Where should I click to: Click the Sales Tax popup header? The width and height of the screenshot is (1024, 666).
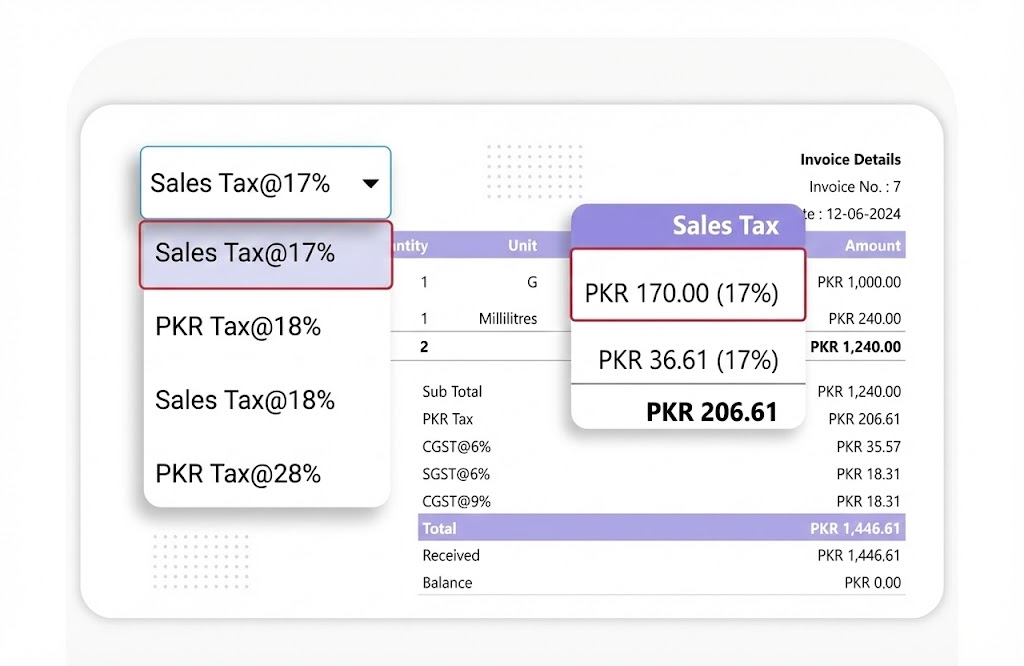[688, 226]
